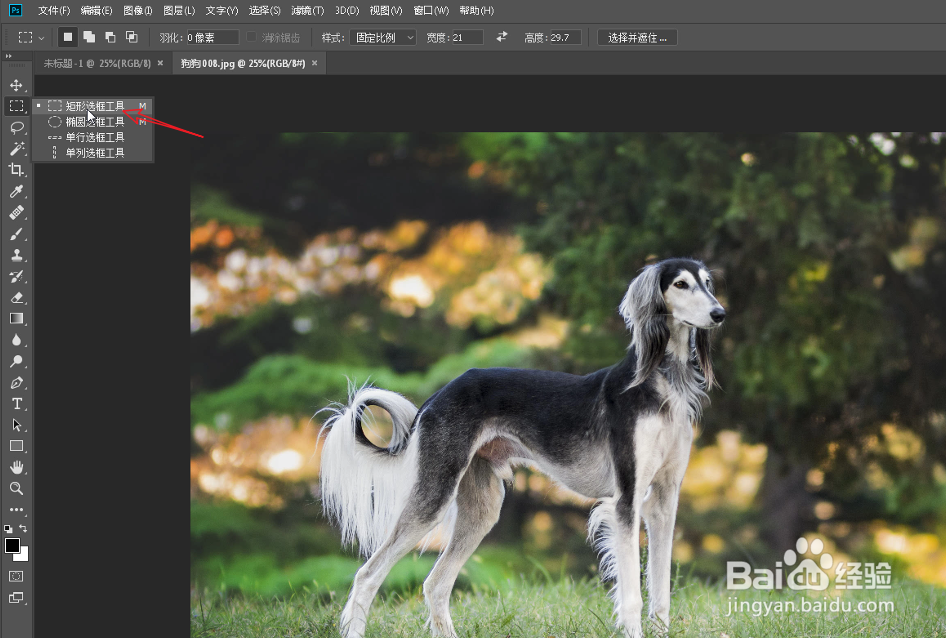Reset default foreground and background colors
The height and width of the screenshot is (638, 946).
(8, 529)
